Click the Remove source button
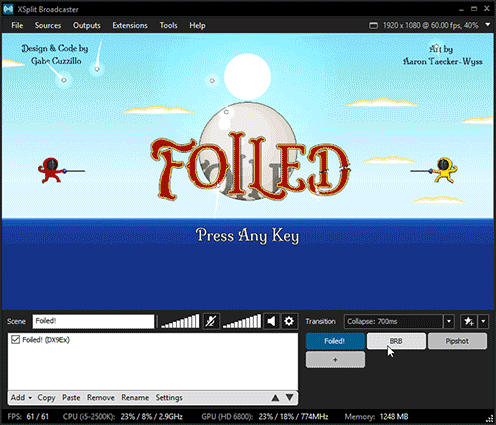496x425 pixels. point(101,397)
